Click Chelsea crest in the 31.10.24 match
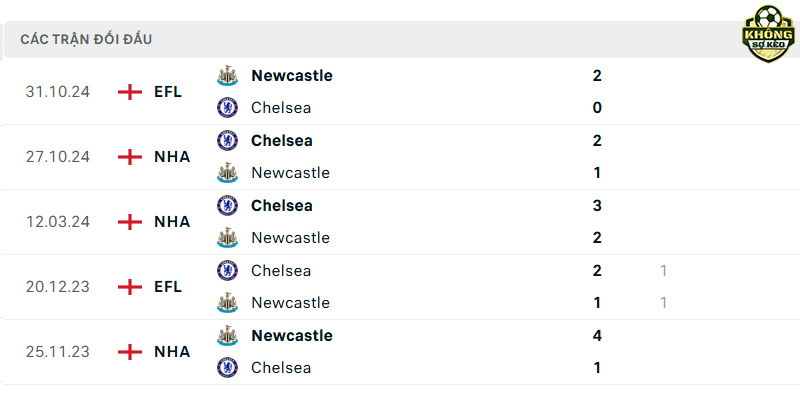 pyautogui.click(x=227, y=108)
